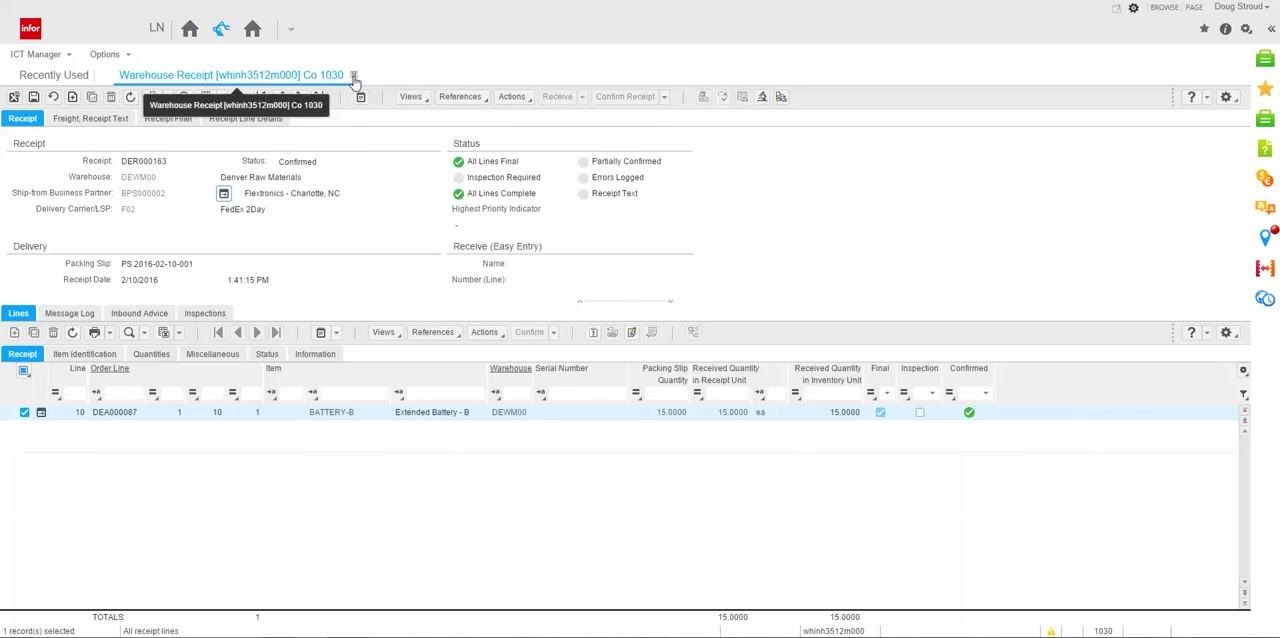Click the Order Line column header link

[110, 368]
